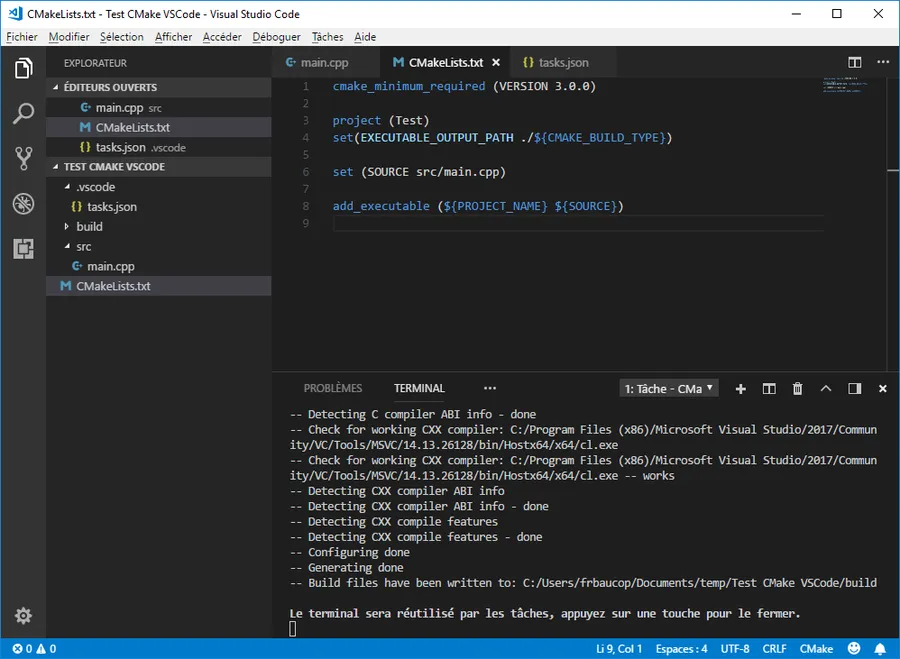
Task: Add a new terminal with plus icon
Action: point(740,389)
